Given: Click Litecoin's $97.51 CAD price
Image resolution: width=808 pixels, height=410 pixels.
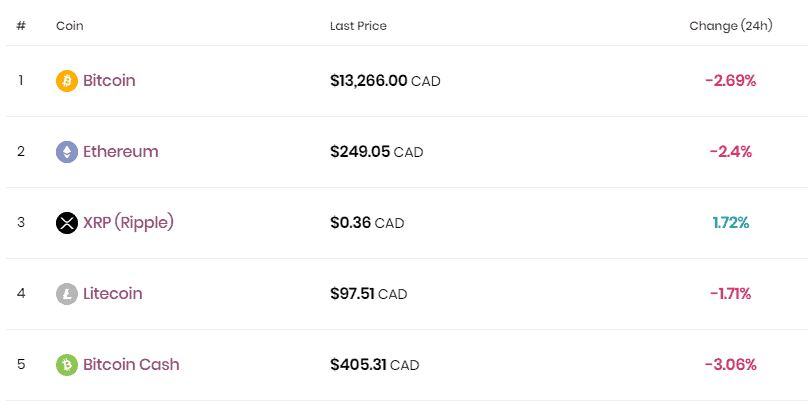Looking at the screenshot, I should (369, 294).
